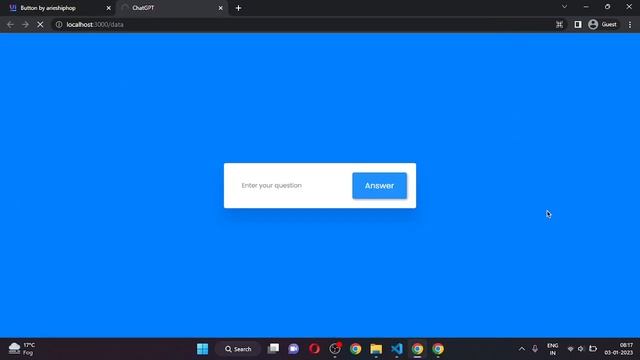Open ENG IN language switcher

[x=552, y=349]
